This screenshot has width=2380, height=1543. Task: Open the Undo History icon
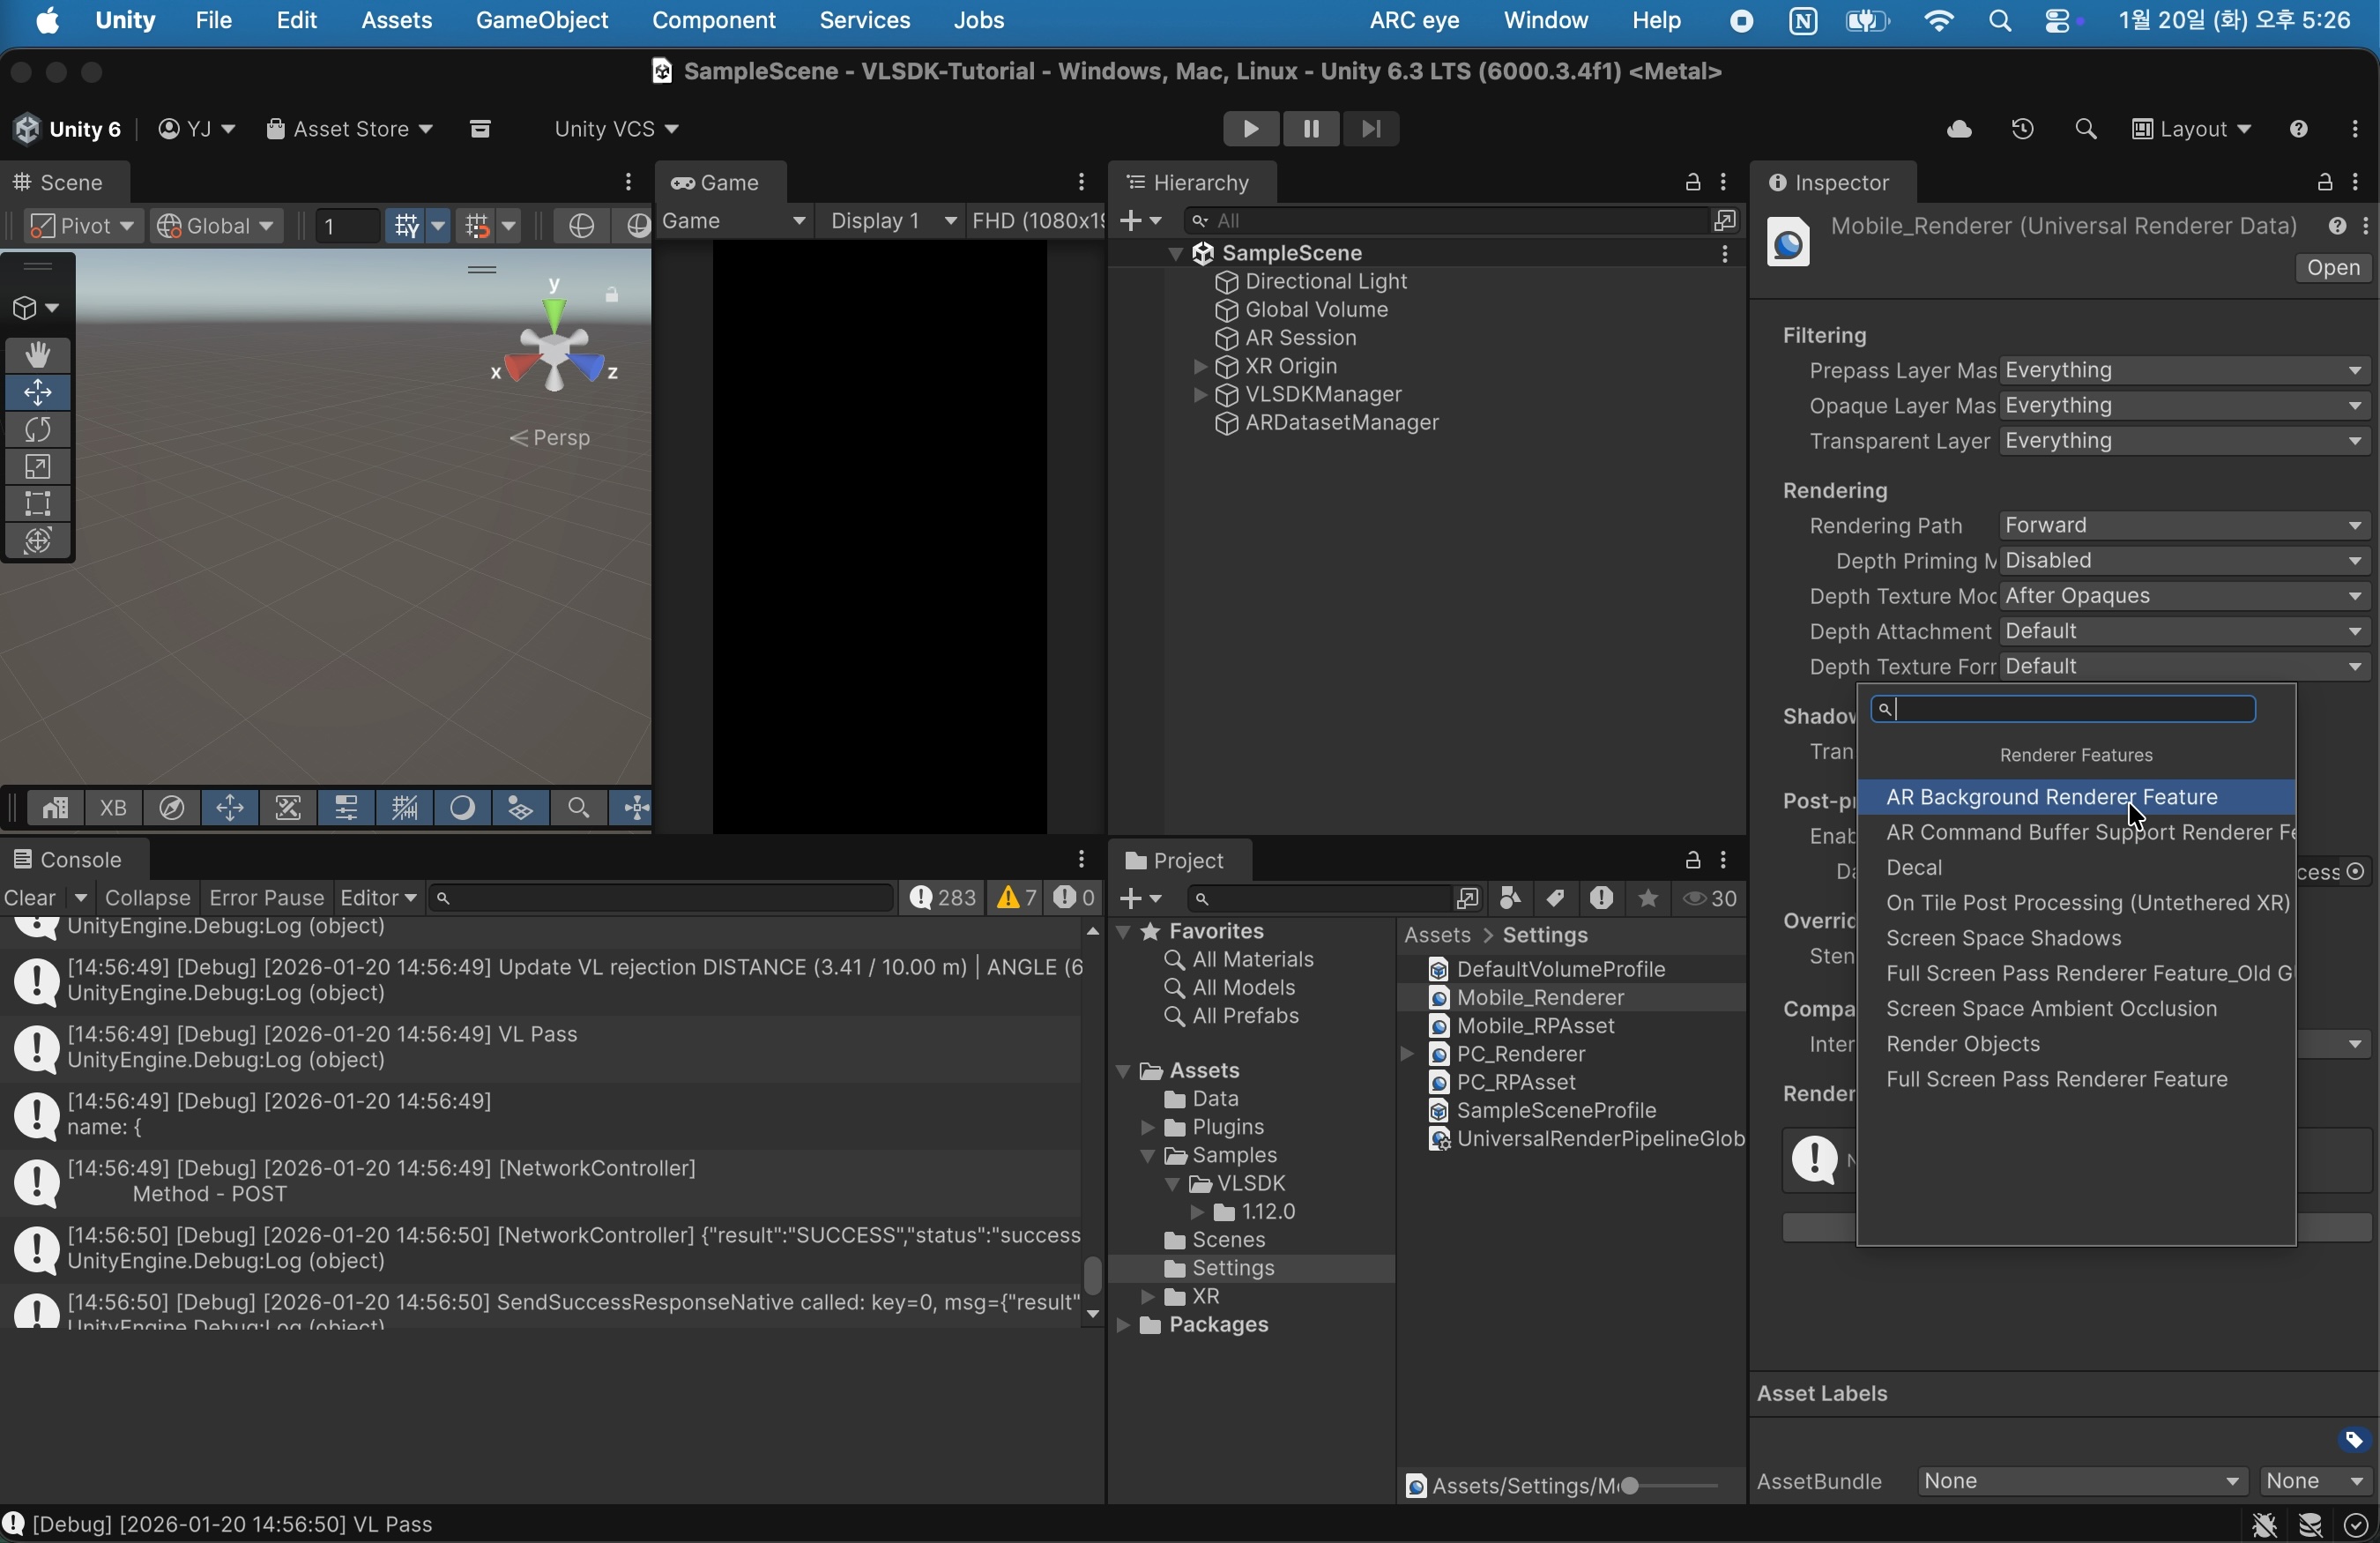click(2022, 130)
